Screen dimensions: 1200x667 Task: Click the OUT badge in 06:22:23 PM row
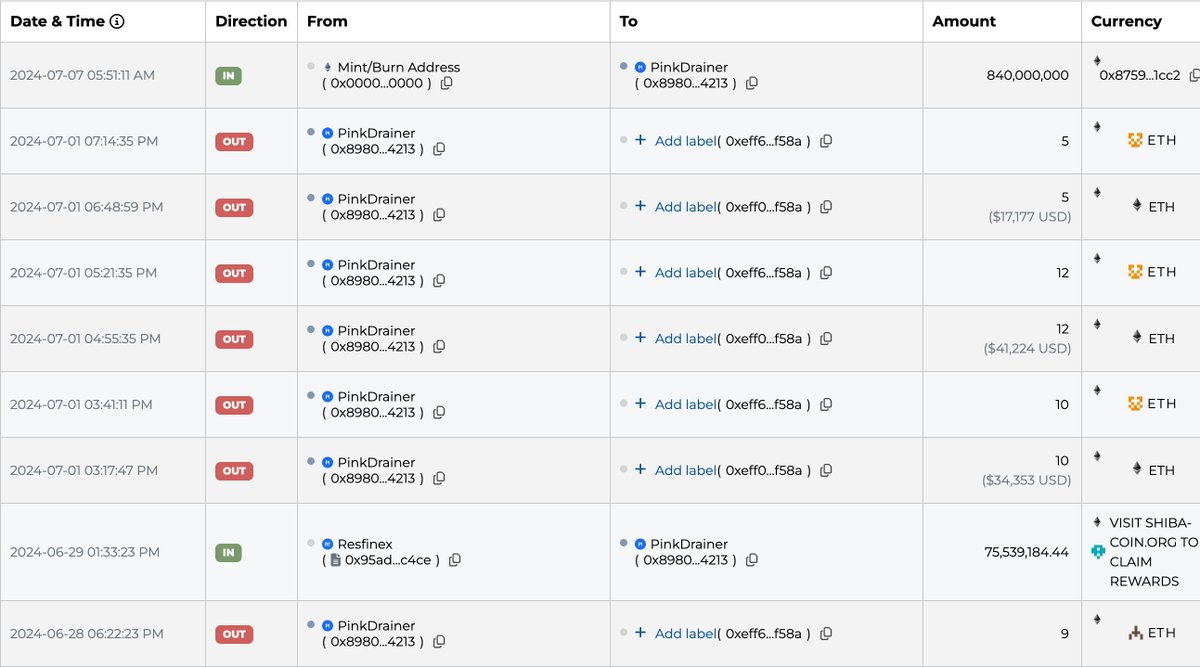(x=234, y=634)
